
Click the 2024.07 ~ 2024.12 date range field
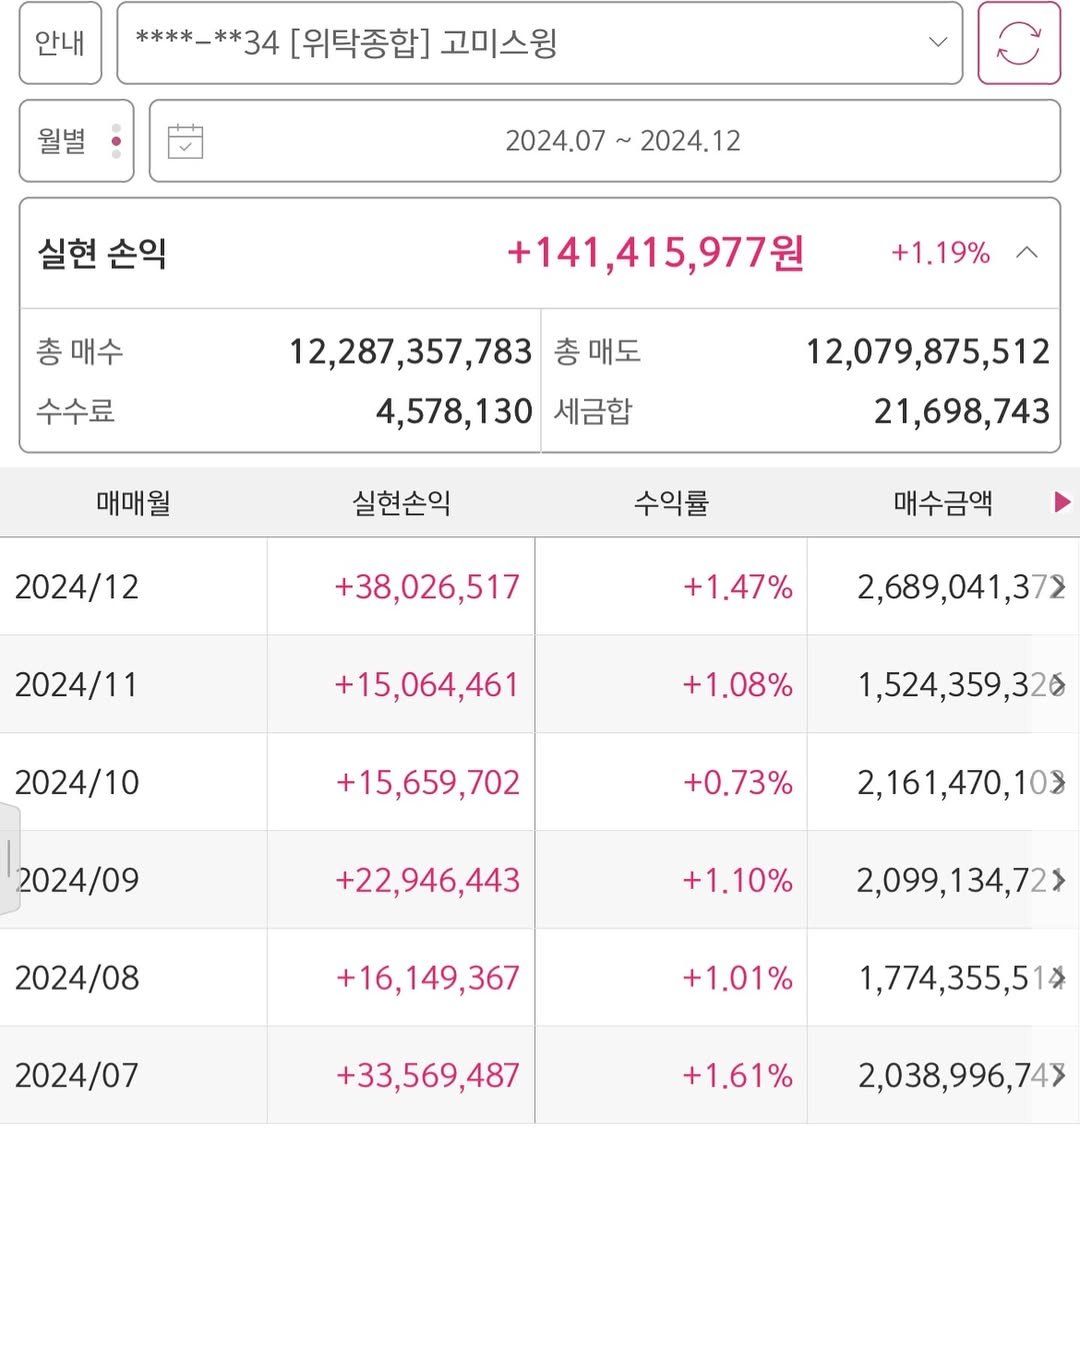(622, 141)
